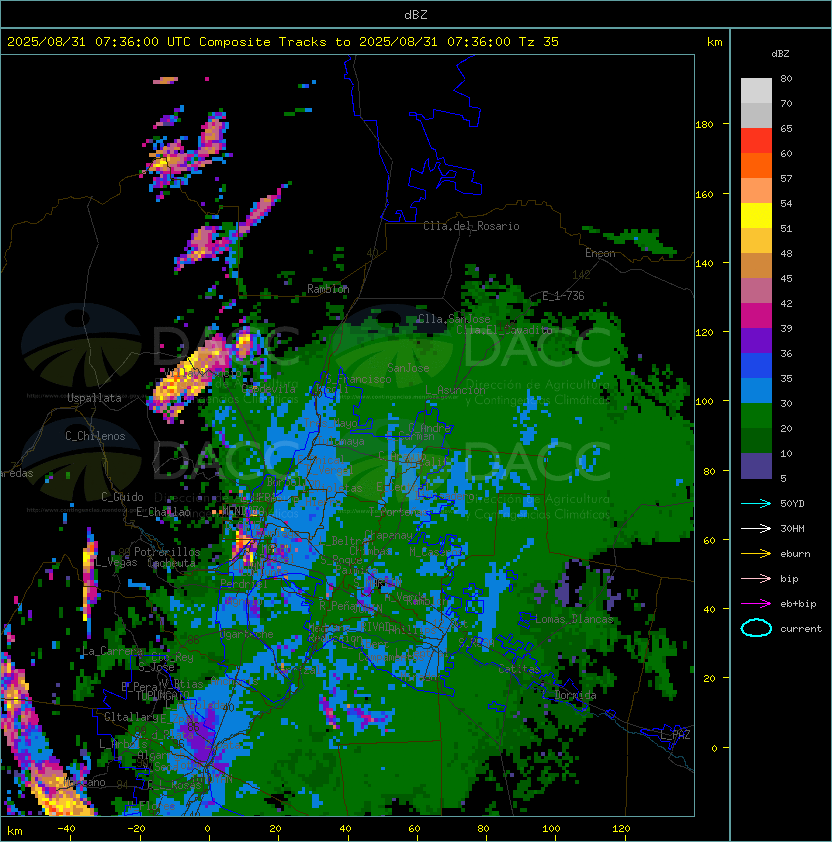Click the 120 km horizontal axis tick
The width and height of the screenshot is (832, 842).
tap(621, 829)
